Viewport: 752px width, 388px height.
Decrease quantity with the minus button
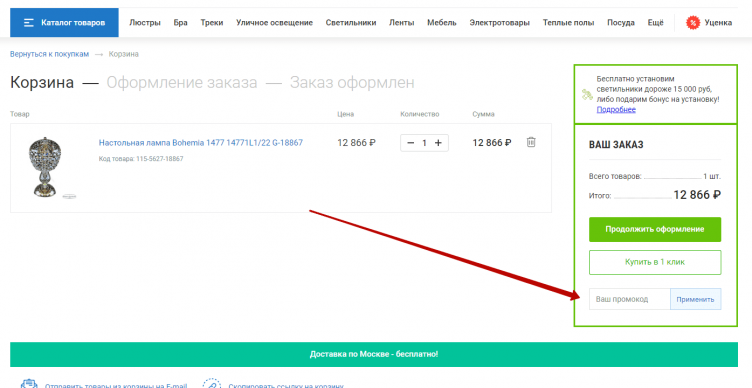pos(410,143)
